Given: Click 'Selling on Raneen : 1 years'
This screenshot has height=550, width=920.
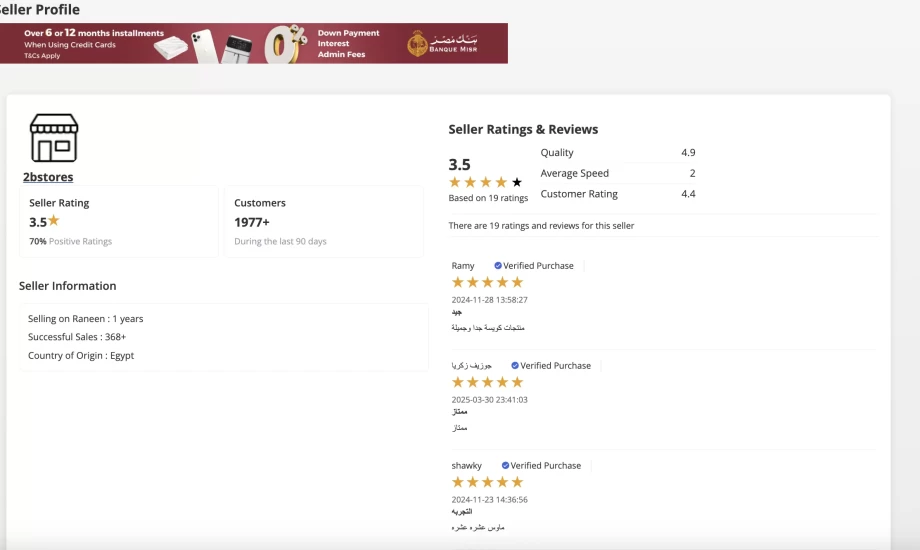Looking at the screenshot, I should click(86, 319).
